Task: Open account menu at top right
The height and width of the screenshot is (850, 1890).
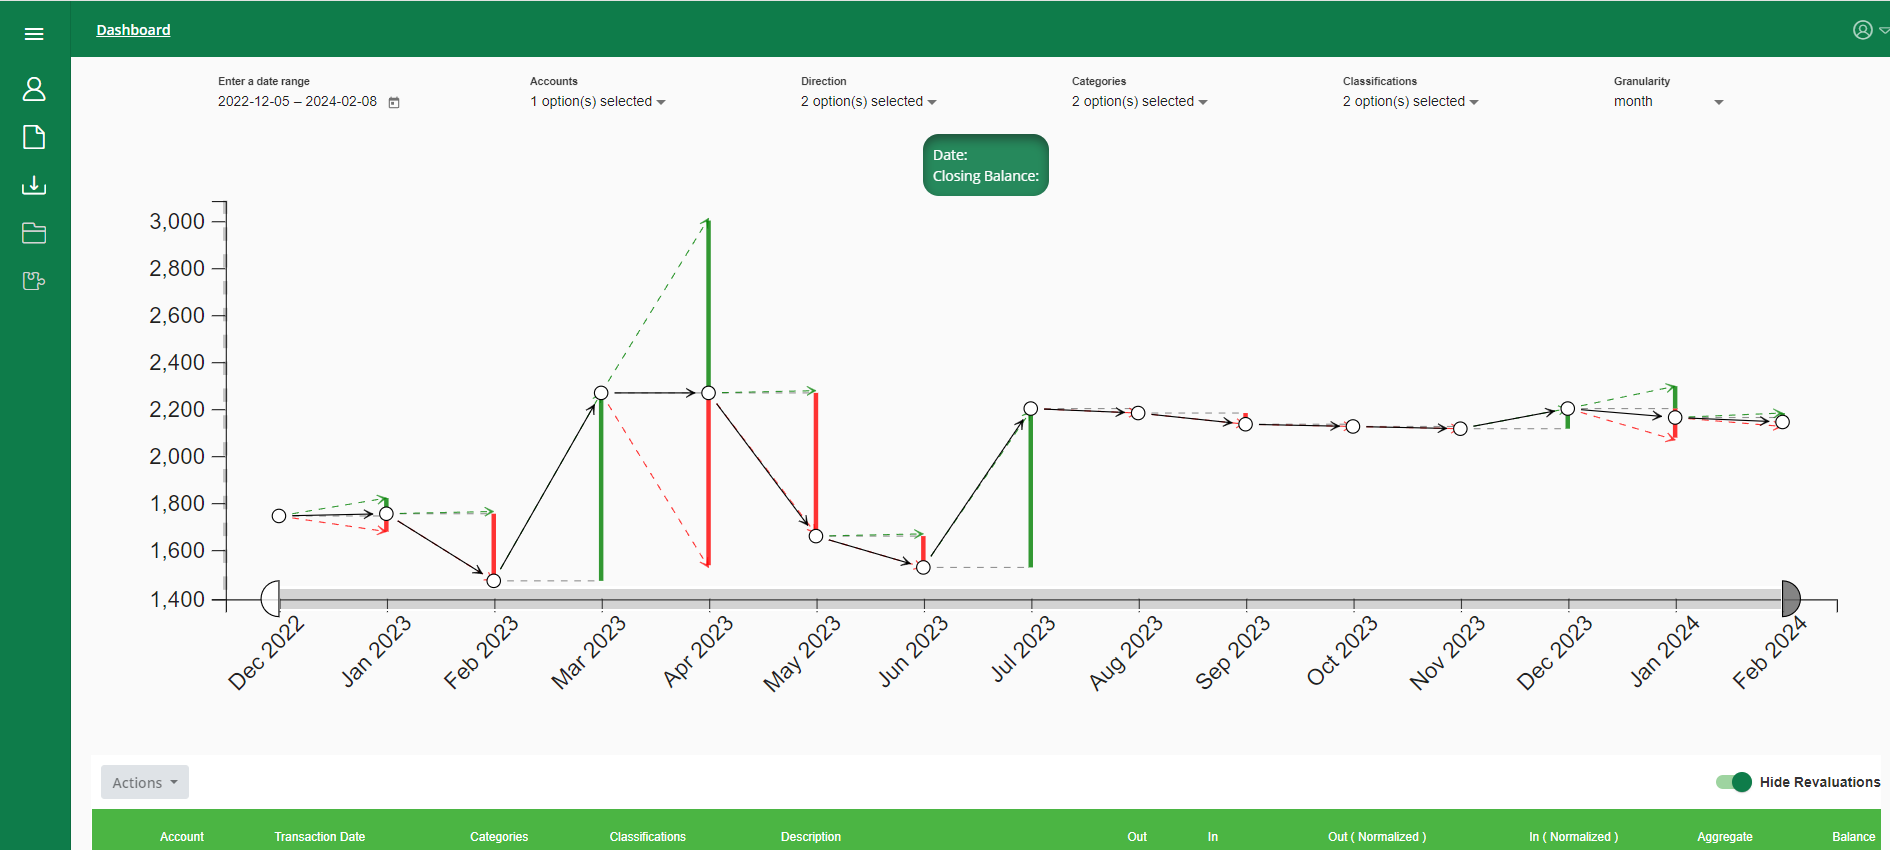Action: (1867, 30)
